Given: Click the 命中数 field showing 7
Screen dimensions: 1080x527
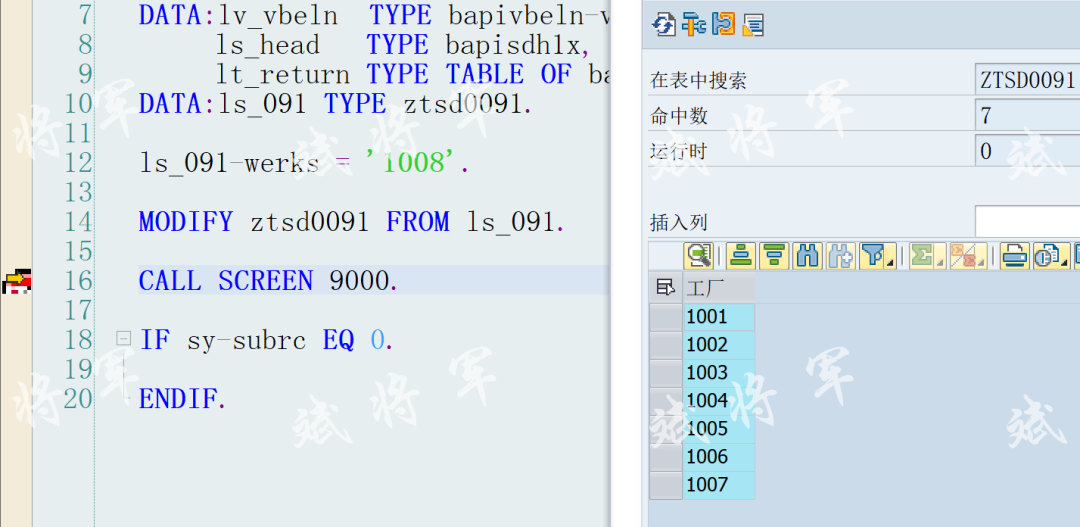Looking at the screenshot, I should 1028,115.
